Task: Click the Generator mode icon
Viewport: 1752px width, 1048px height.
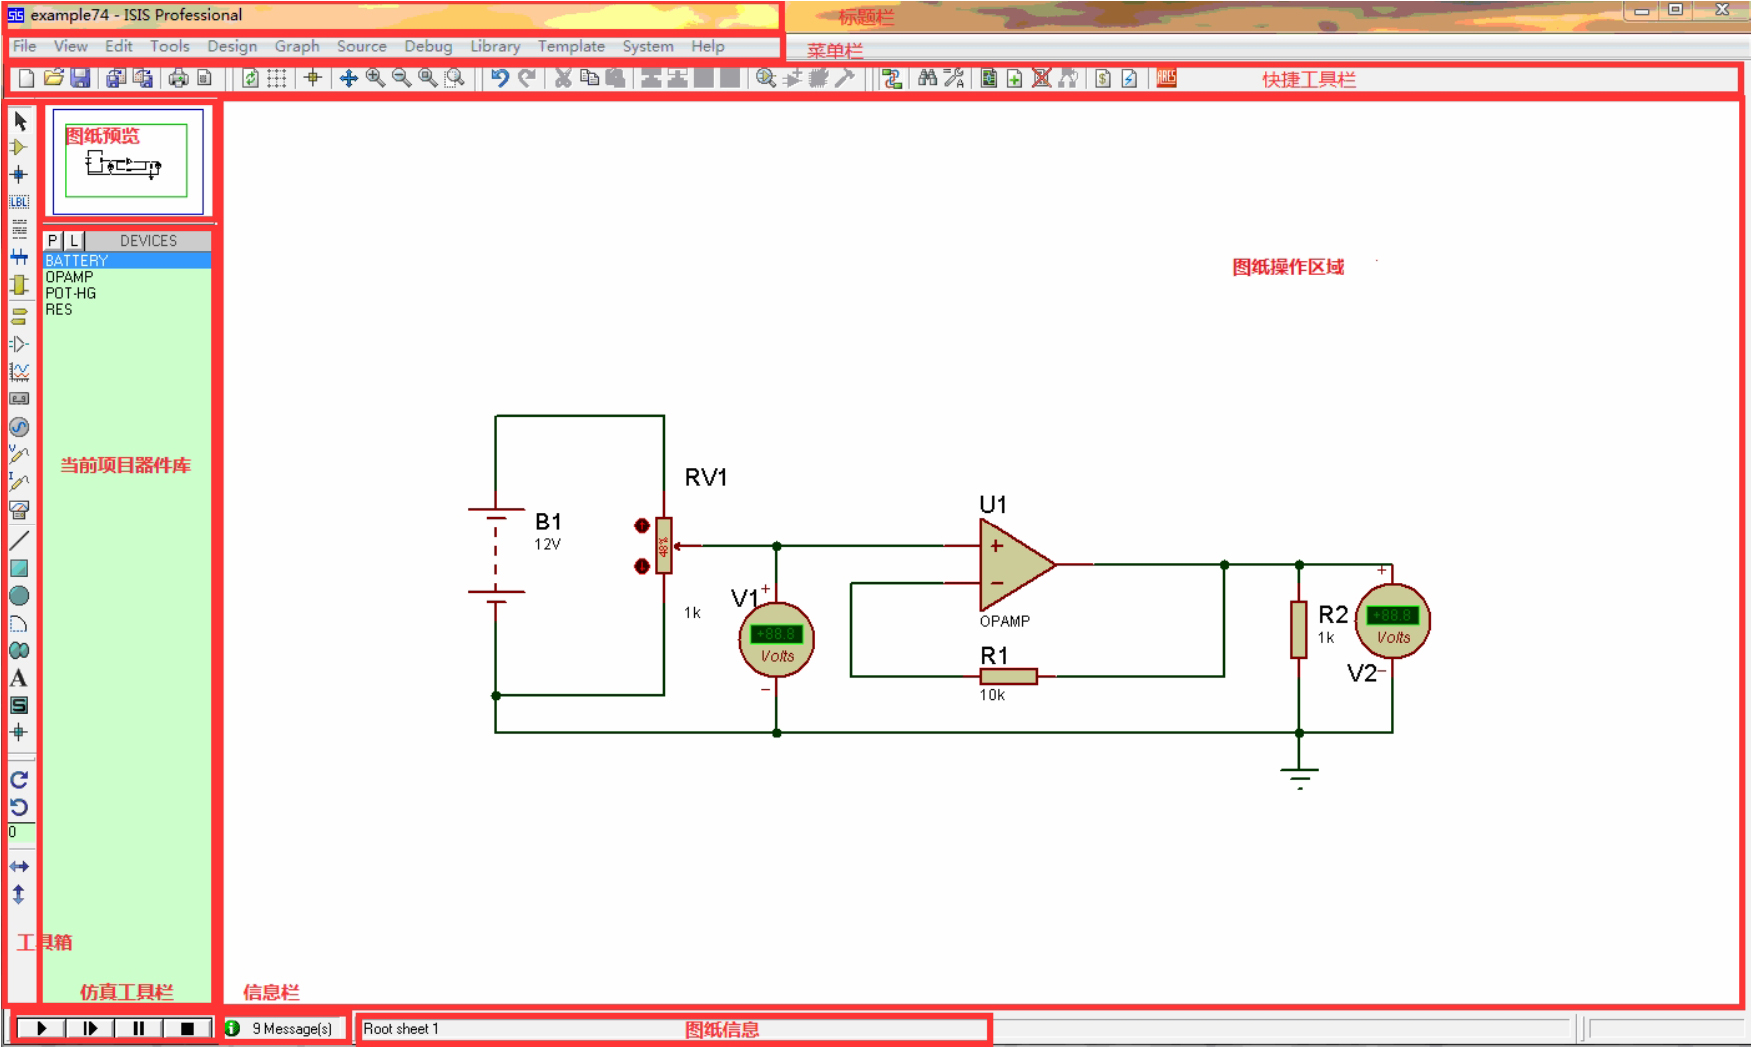Action: click(x=19, y=427)
